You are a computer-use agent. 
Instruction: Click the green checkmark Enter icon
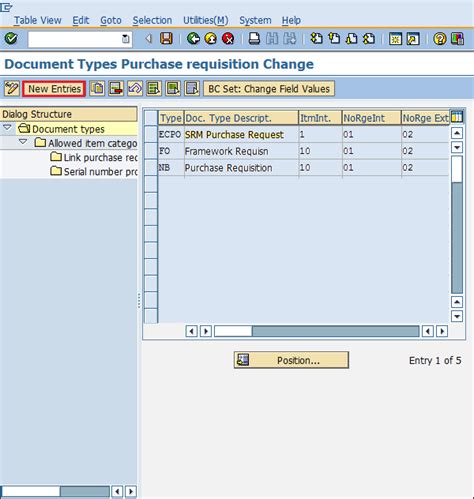(11, 39)
